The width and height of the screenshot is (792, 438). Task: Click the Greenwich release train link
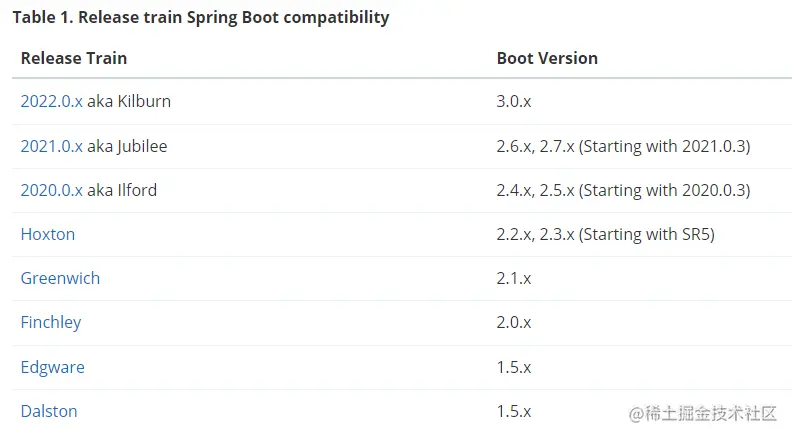point(60,278)
